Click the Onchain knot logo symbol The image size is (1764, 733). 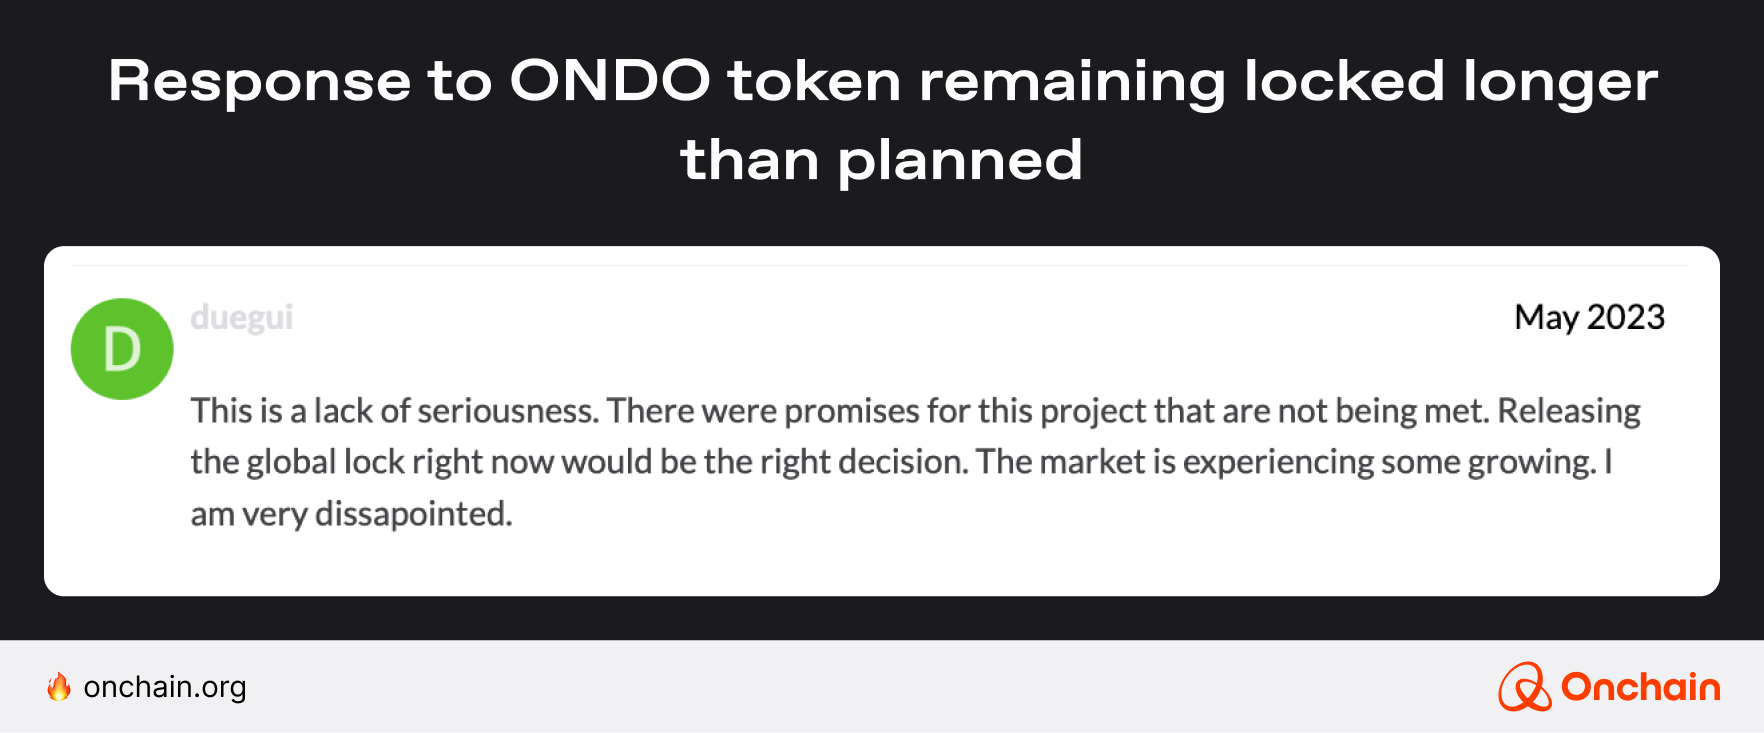pyautogui.click(x=1524, y=687)
